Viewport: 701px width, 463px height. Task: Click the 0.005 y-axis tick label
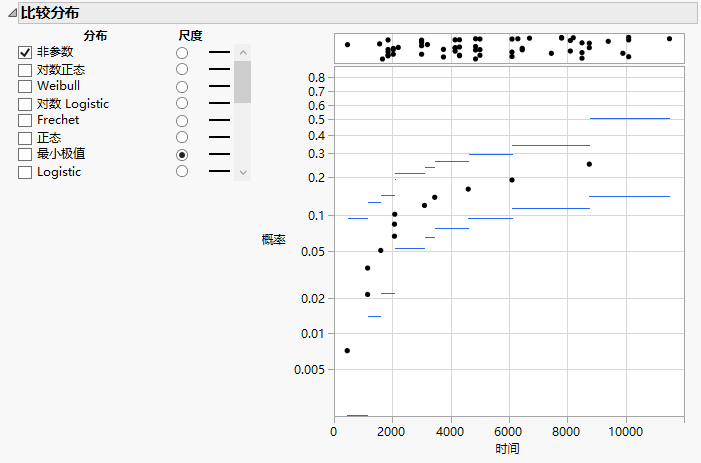tap(309, 370)
